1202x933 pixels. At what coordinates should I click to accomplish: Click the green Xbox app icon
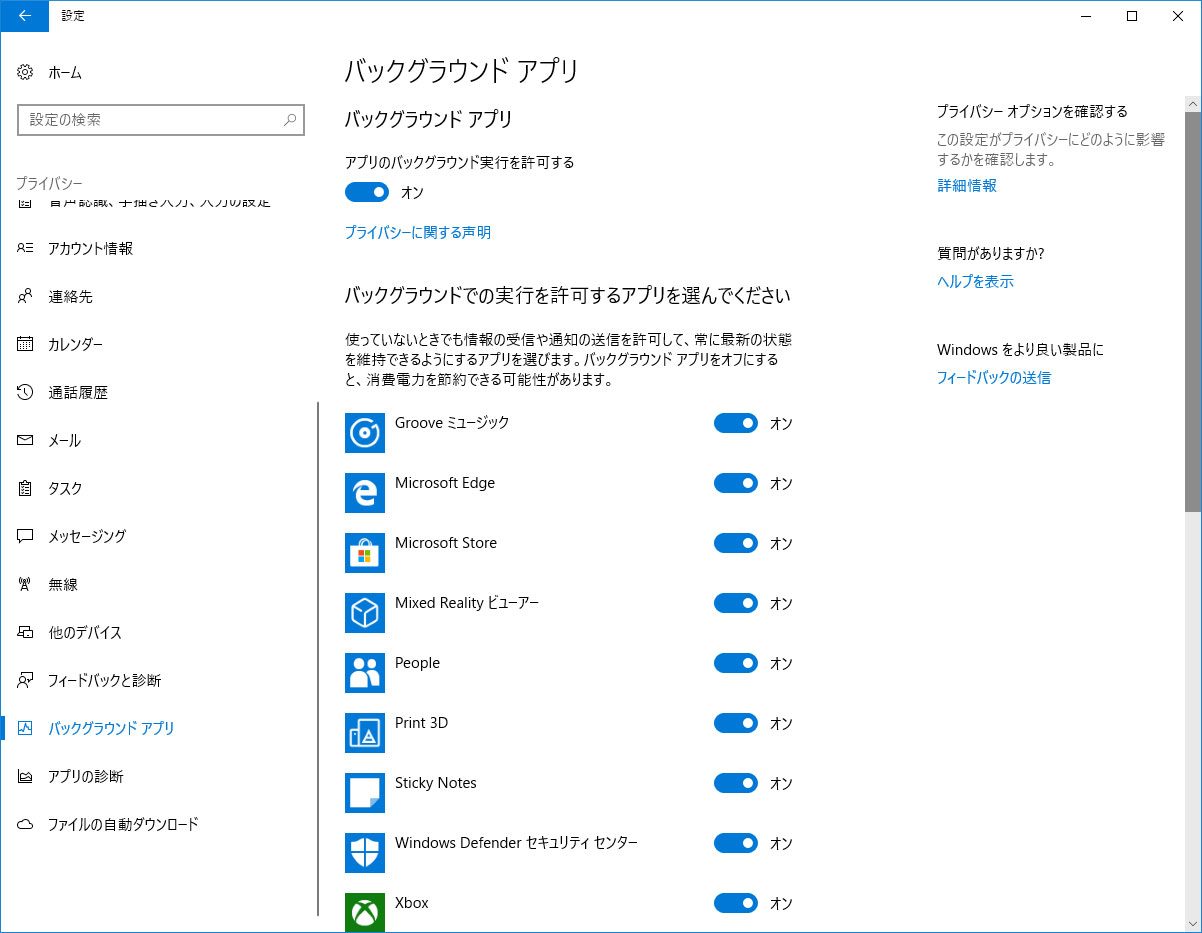coord(365,912)
